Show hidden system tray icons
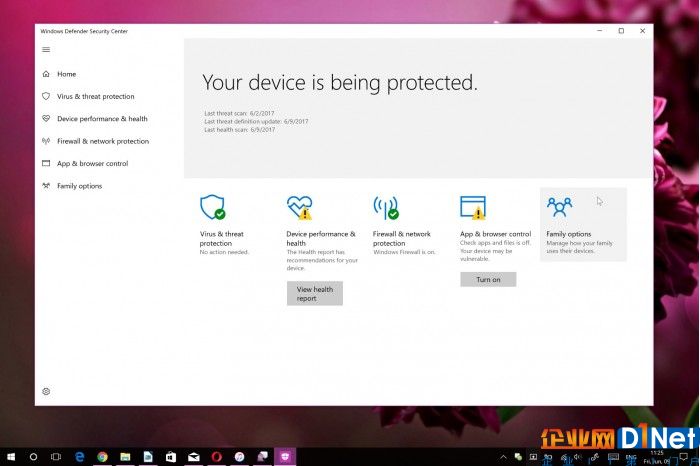700x466 pixels. point(503,457)
